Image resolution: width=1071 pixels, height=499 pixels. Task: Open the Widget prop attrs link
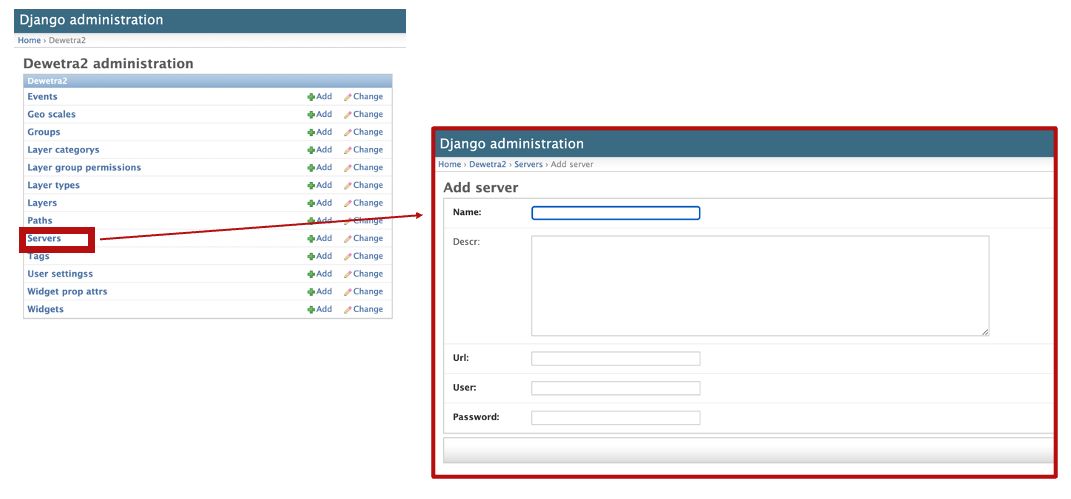click(x=67, y=291)
